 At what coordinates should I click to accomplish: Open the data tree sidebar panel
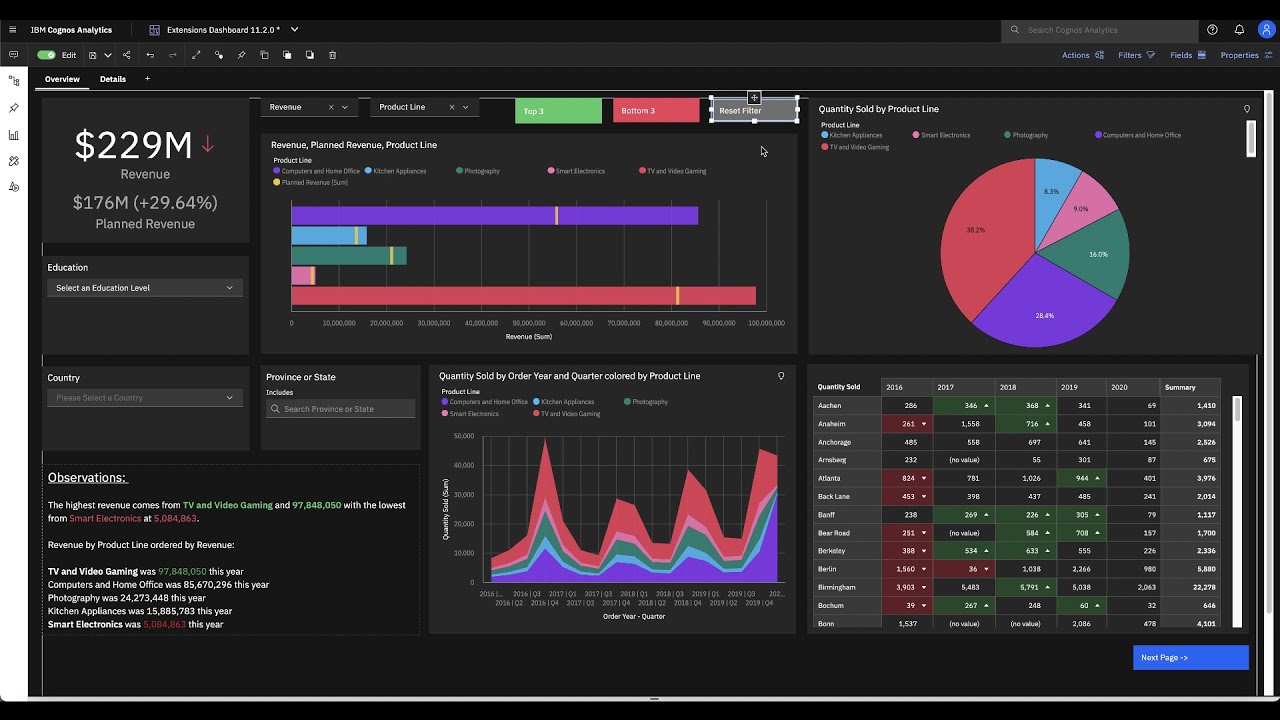click(14, 81)
